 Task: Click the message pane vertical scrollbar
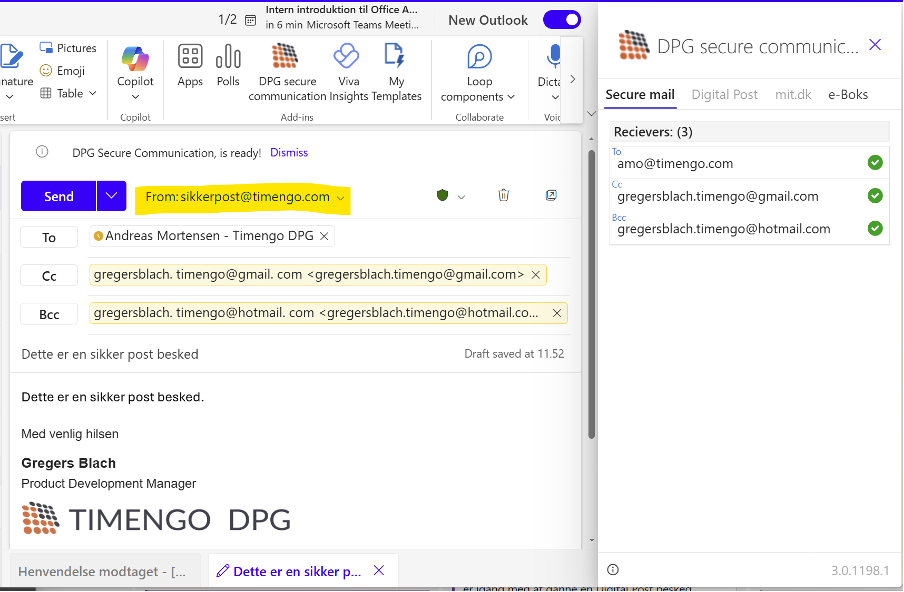click(591, 294)
